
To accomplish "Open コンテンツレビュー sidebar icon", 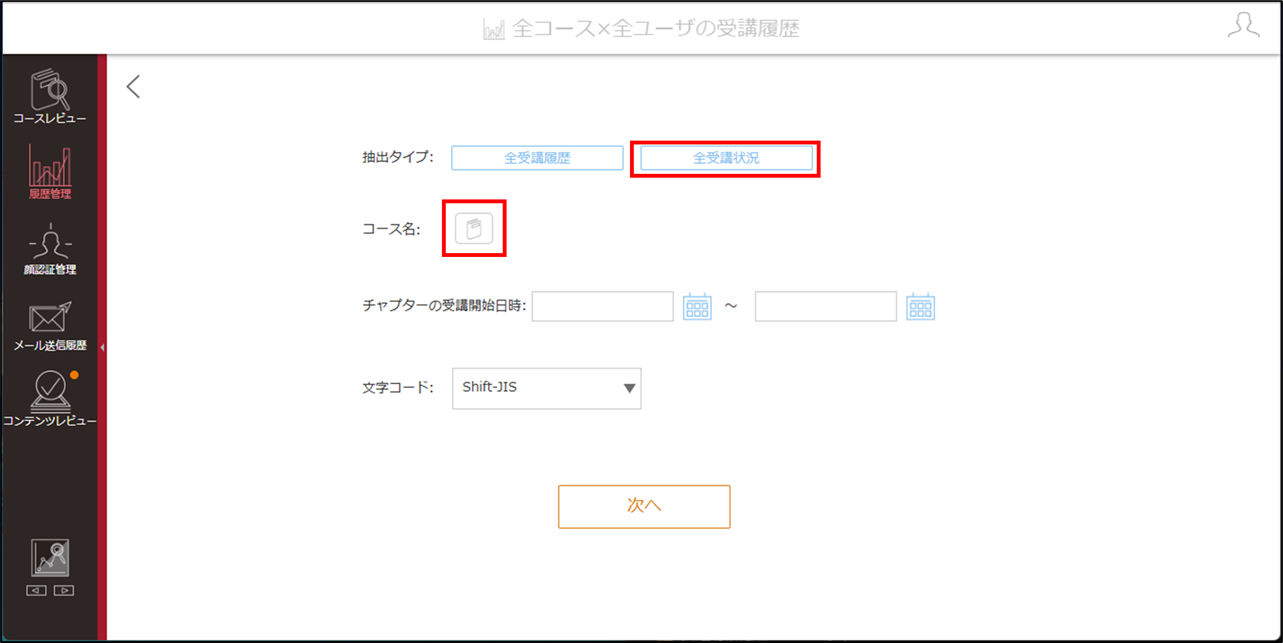I will coord(49,399).
